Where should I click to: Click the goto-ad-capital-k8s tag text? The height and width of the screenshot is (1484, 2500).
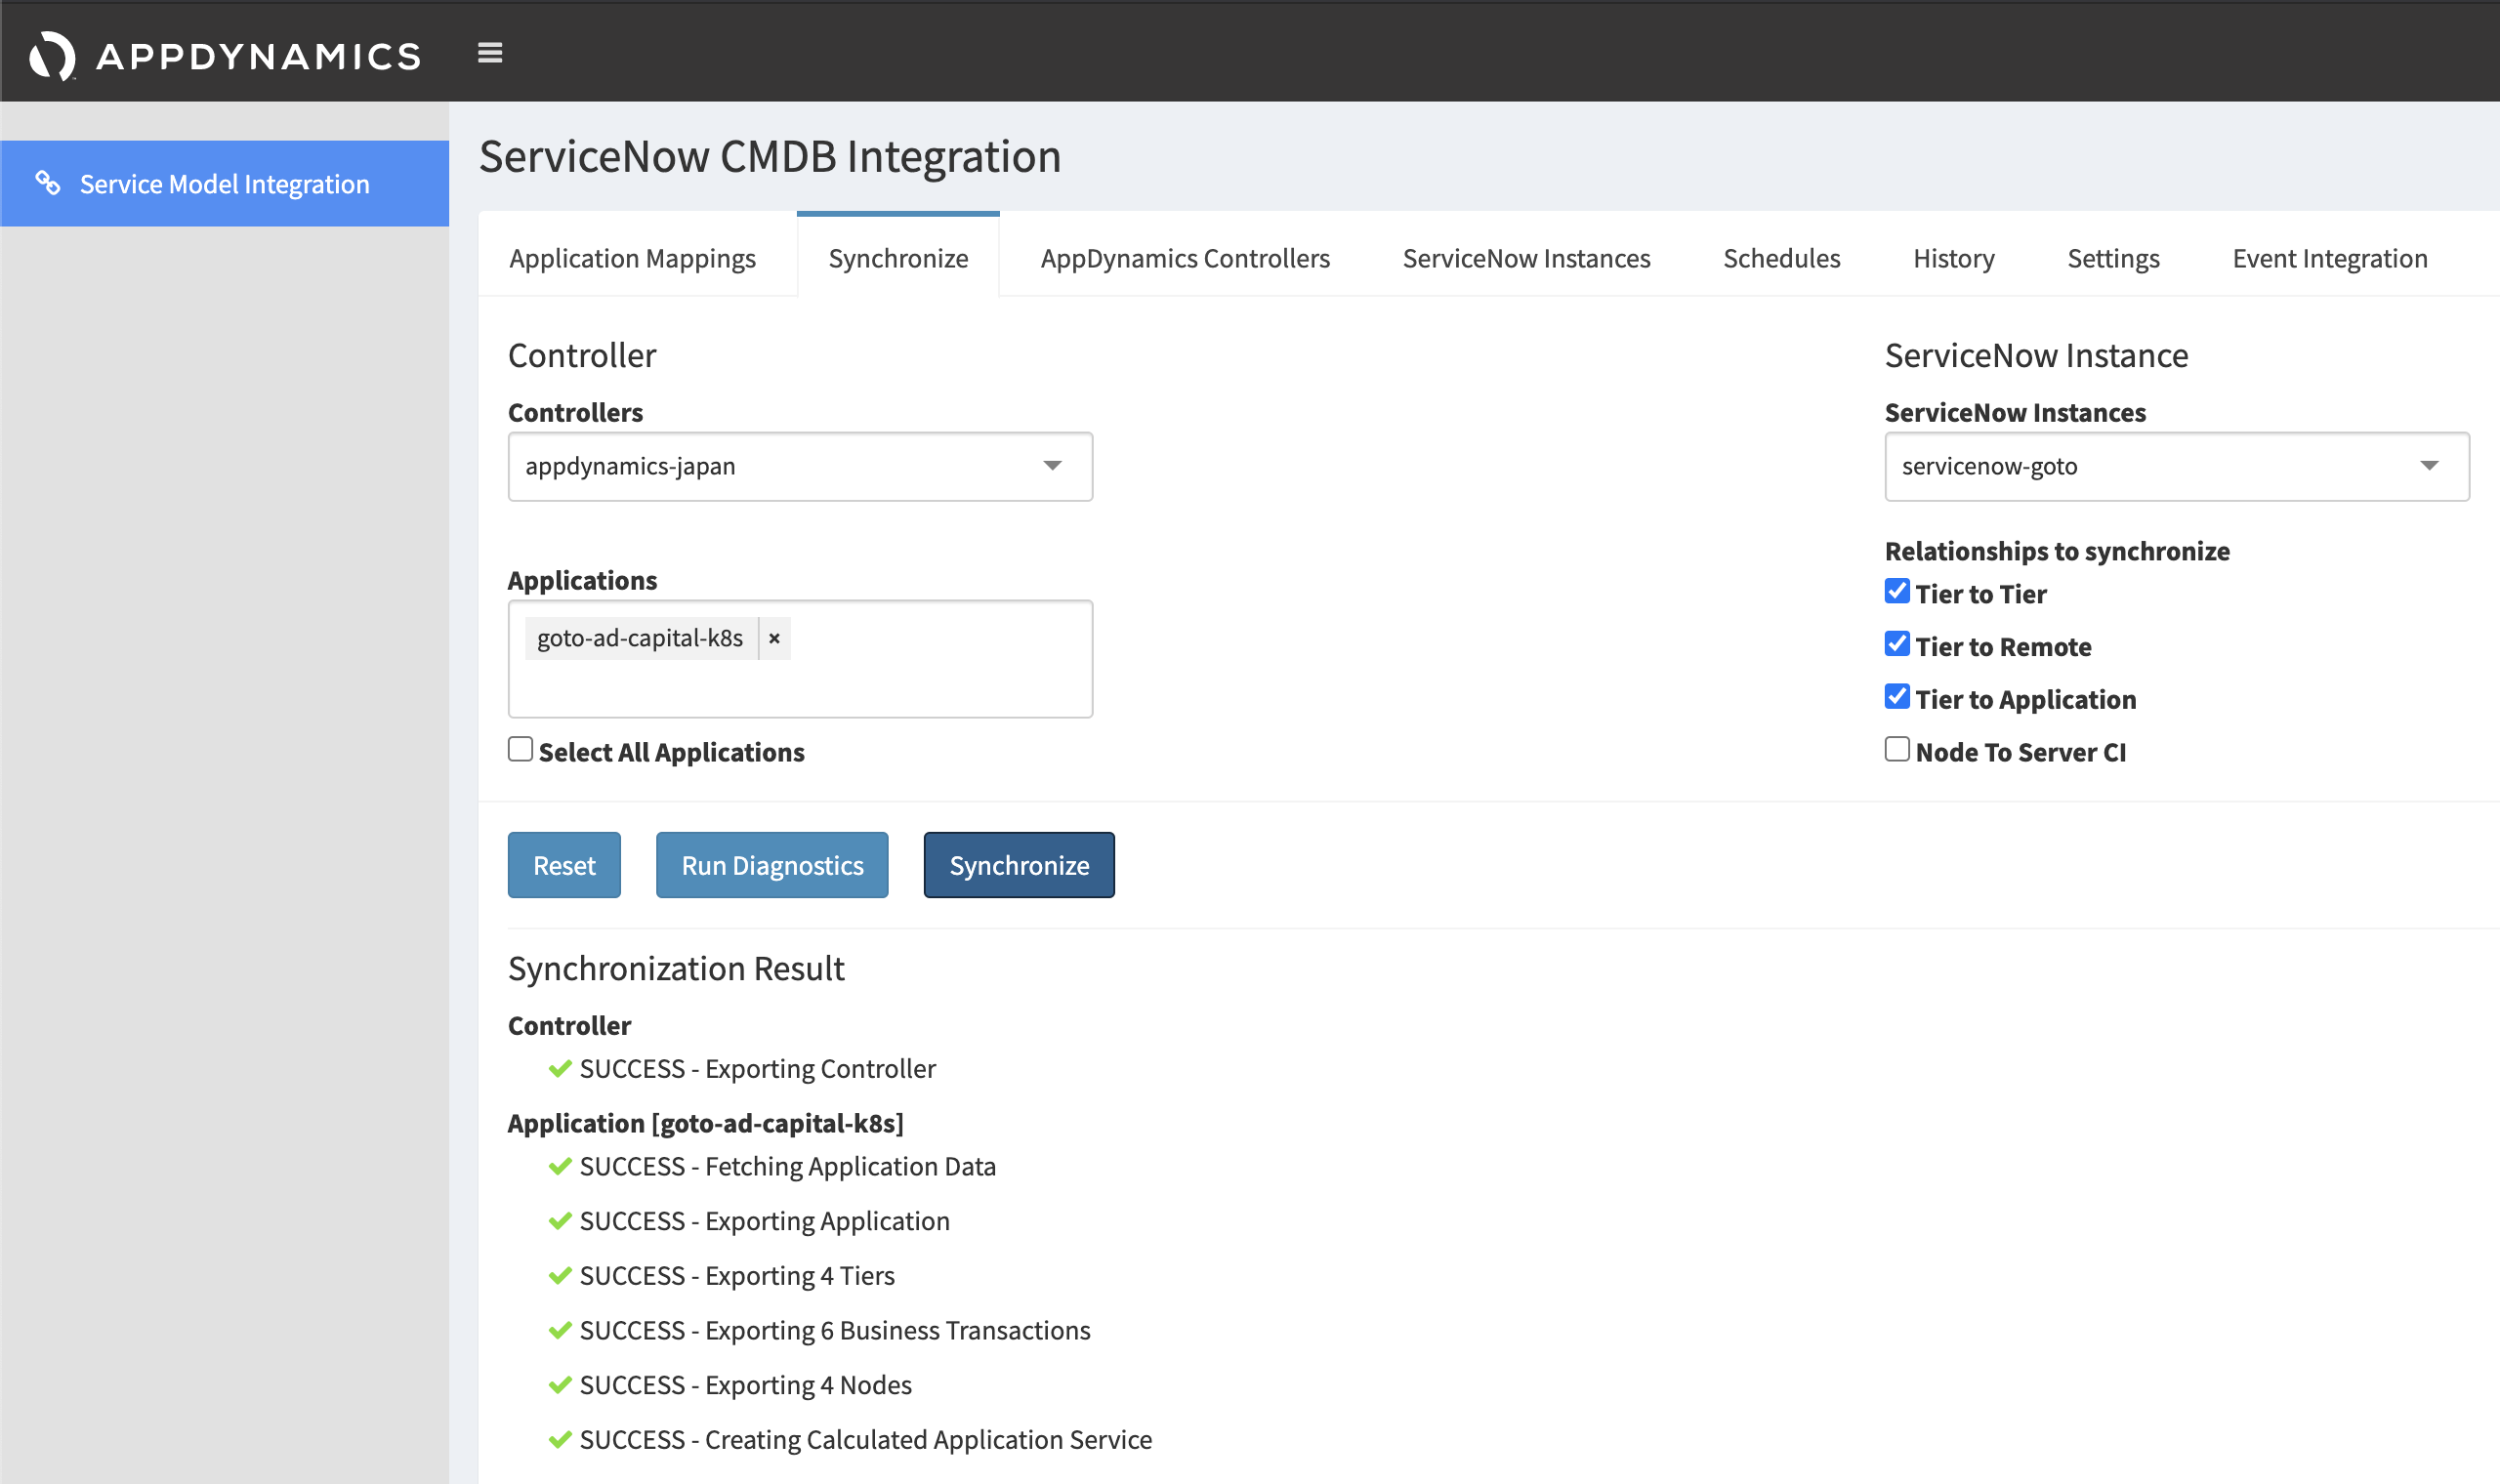click(640, 638)
